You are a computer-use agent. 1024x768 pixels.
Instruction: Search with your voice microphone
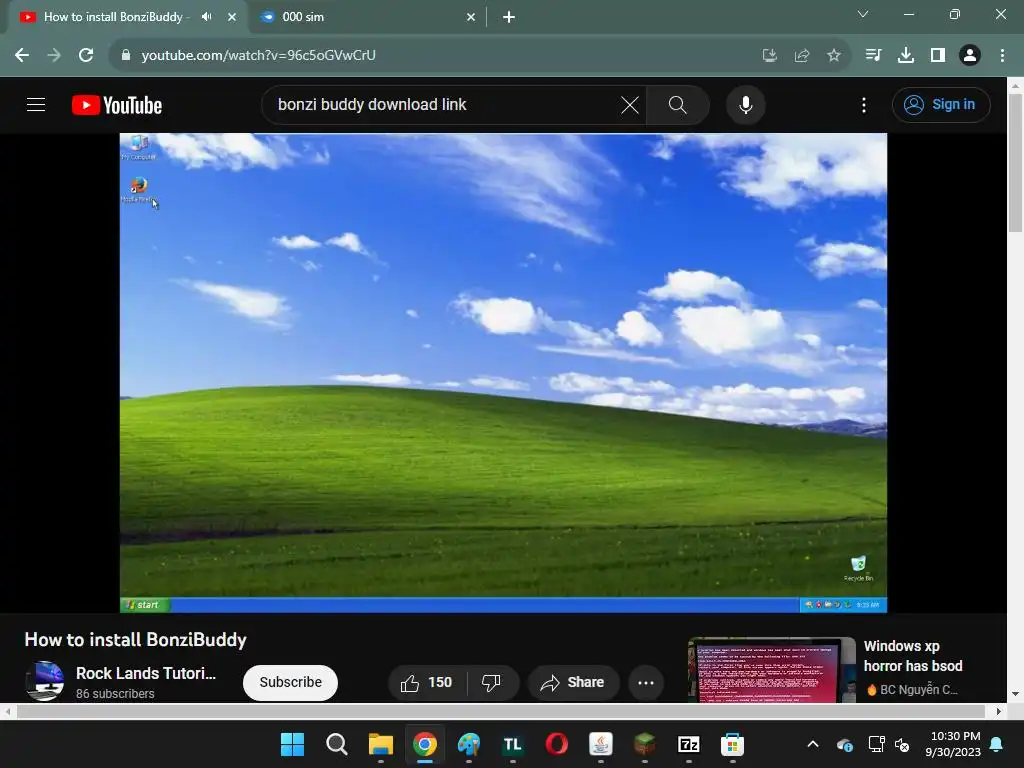[x=746, y=104]
